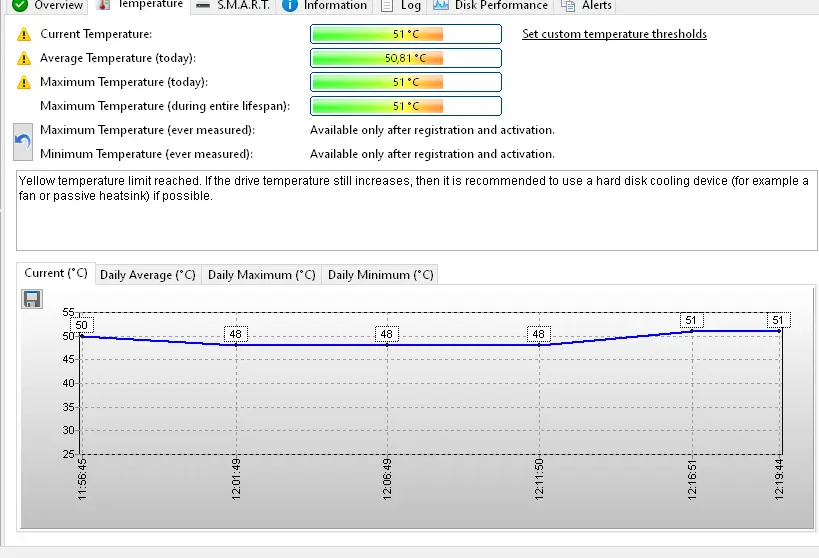Click the Information blue info icon

point(289,6)
